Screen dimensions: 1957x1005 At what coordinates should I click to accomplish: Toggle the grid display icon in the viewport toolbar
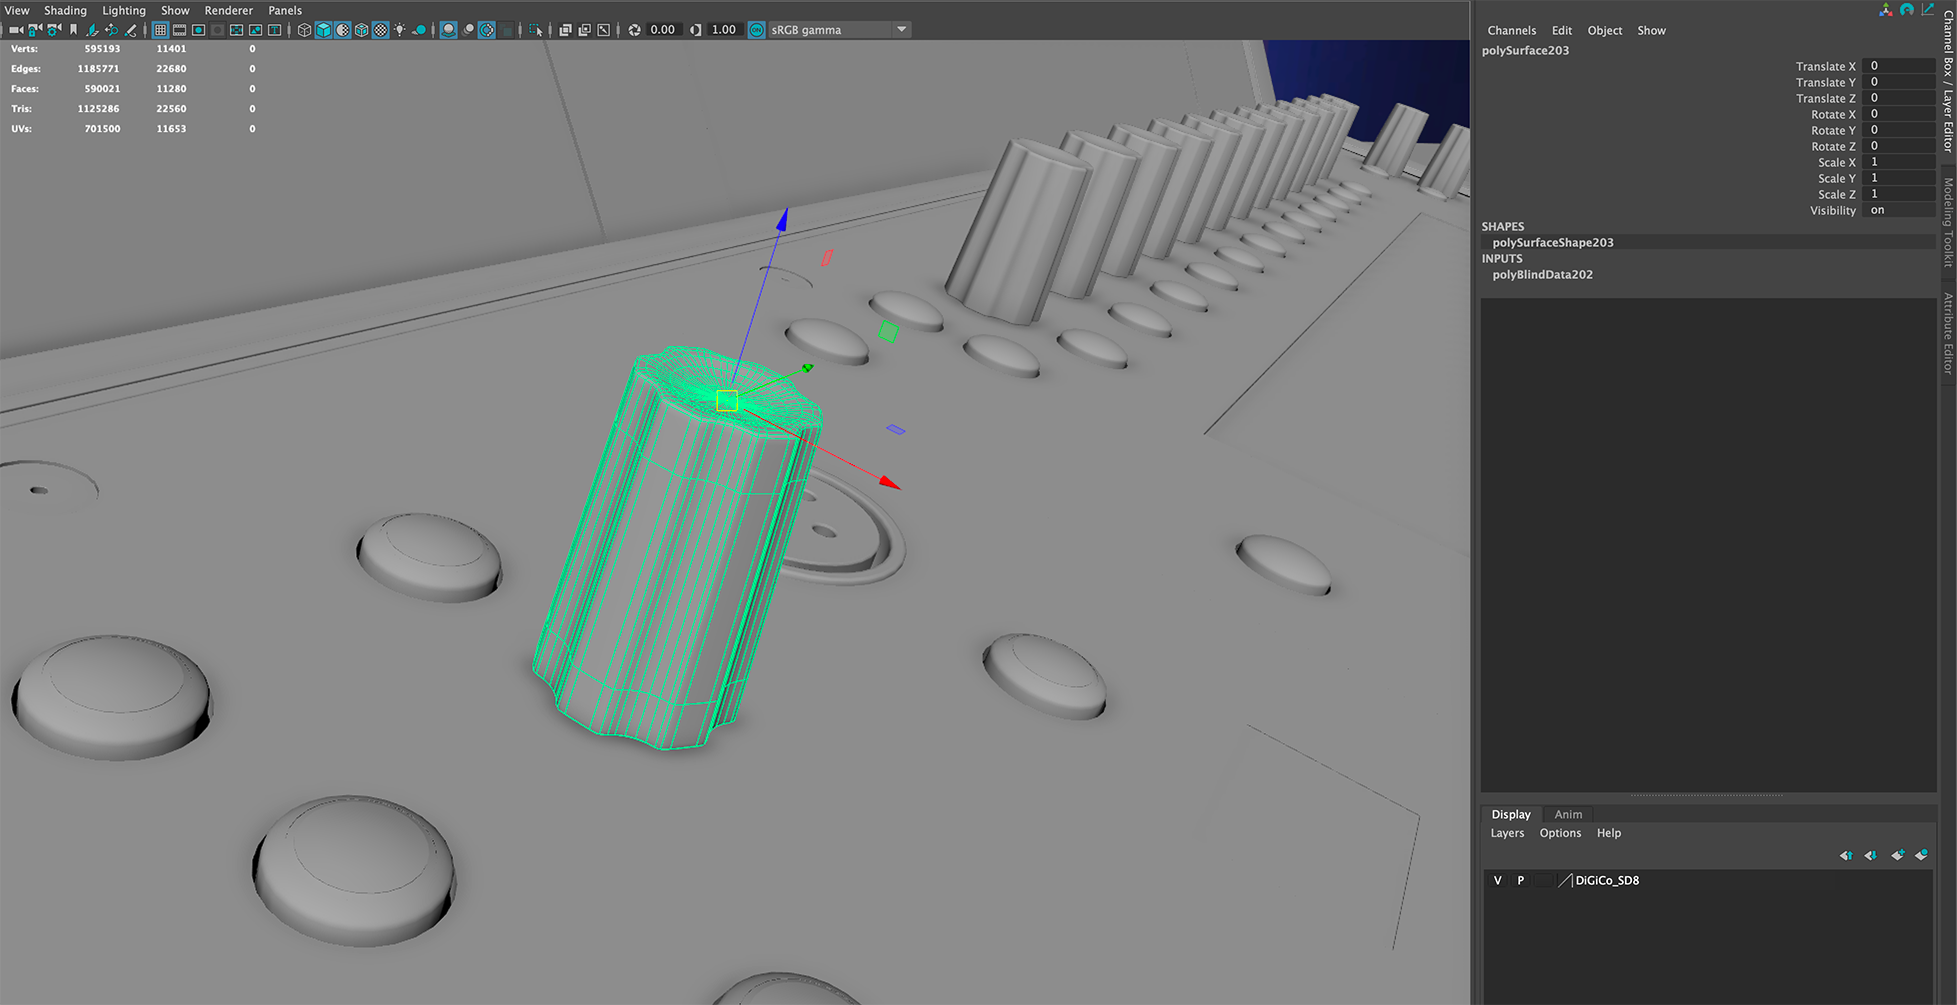pos(160,30)
